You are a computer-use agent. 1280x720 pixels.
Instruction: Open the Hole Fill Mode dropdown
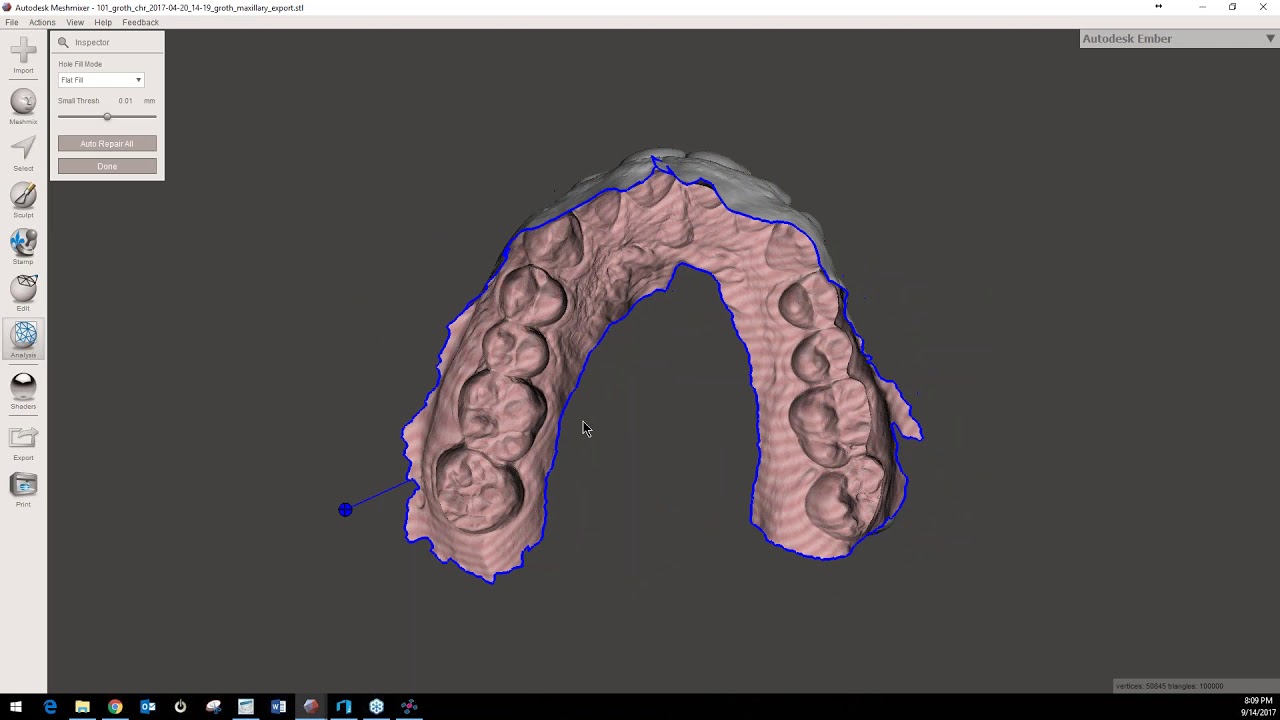[101, 80]
